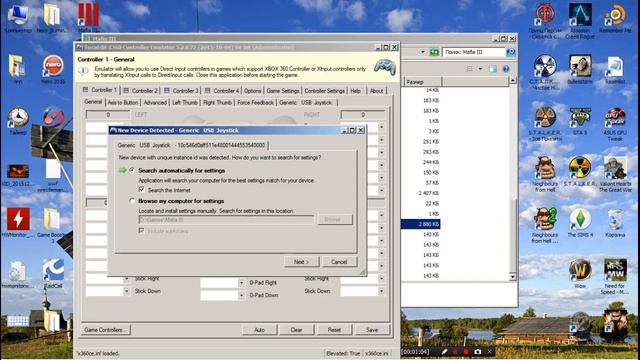The image size is (640, 360).
Task: Launch the RaidCall desktop shortcut
Action: pos(53,273)
